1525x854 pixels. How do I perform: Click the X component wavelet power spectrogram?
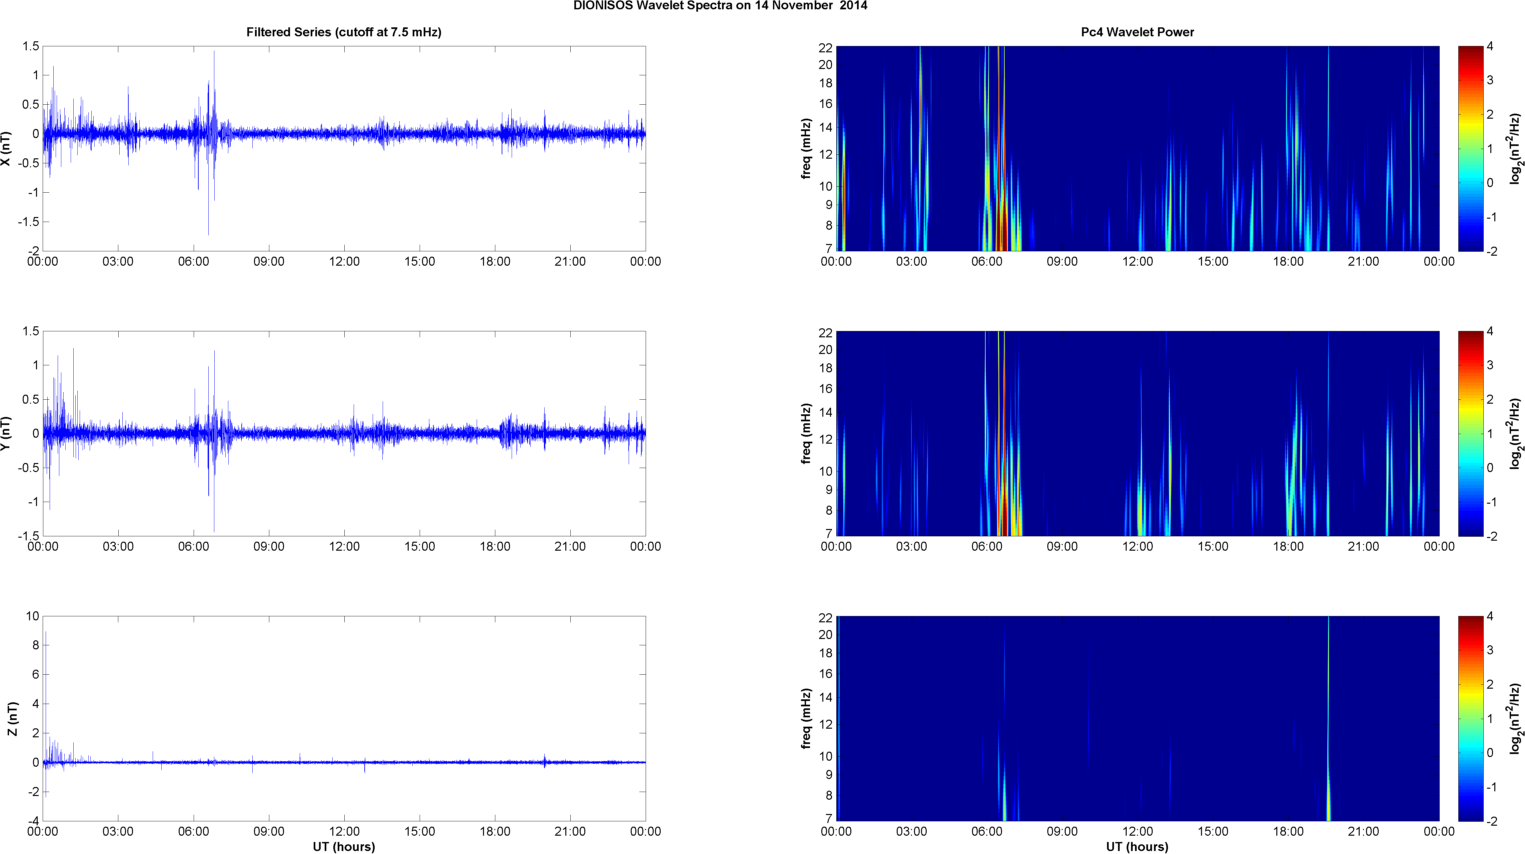point(1137,148)
